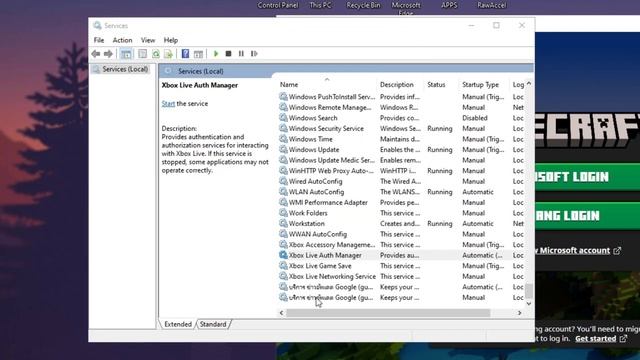
Task: Click the horizontal scrollbar thumb
Action: click(388, 313)
